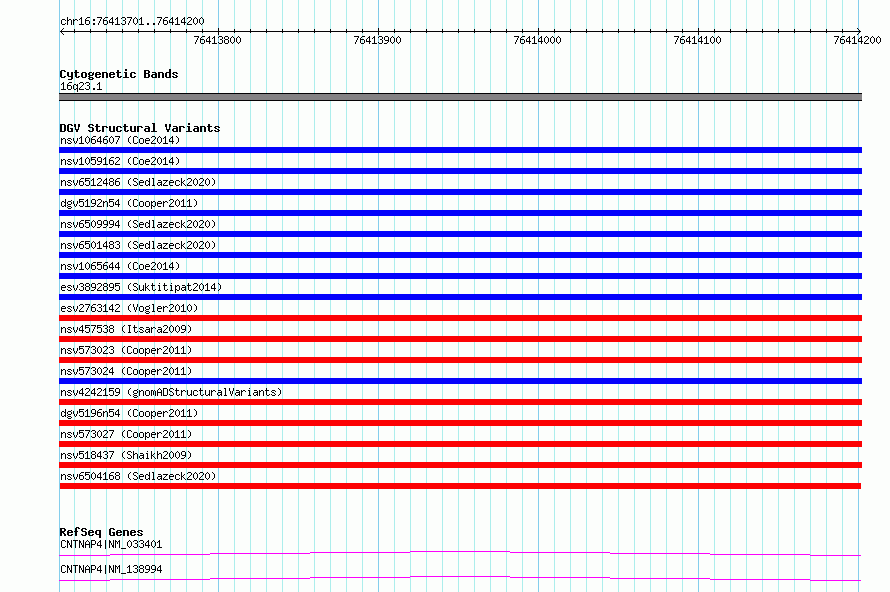Click red bar under nsv573023
Screen dimensions: 890x592
point(460,360)
